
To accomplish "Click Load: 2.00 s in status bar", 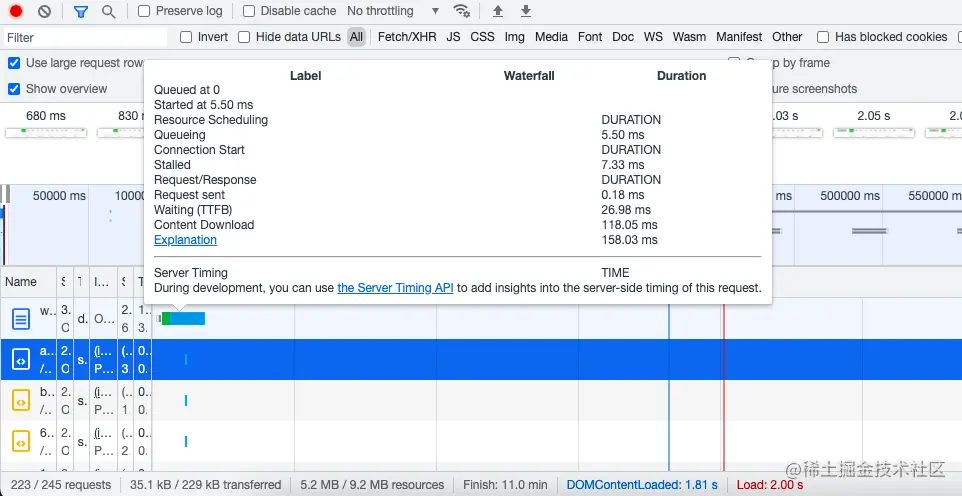I will tap(769, 485).
